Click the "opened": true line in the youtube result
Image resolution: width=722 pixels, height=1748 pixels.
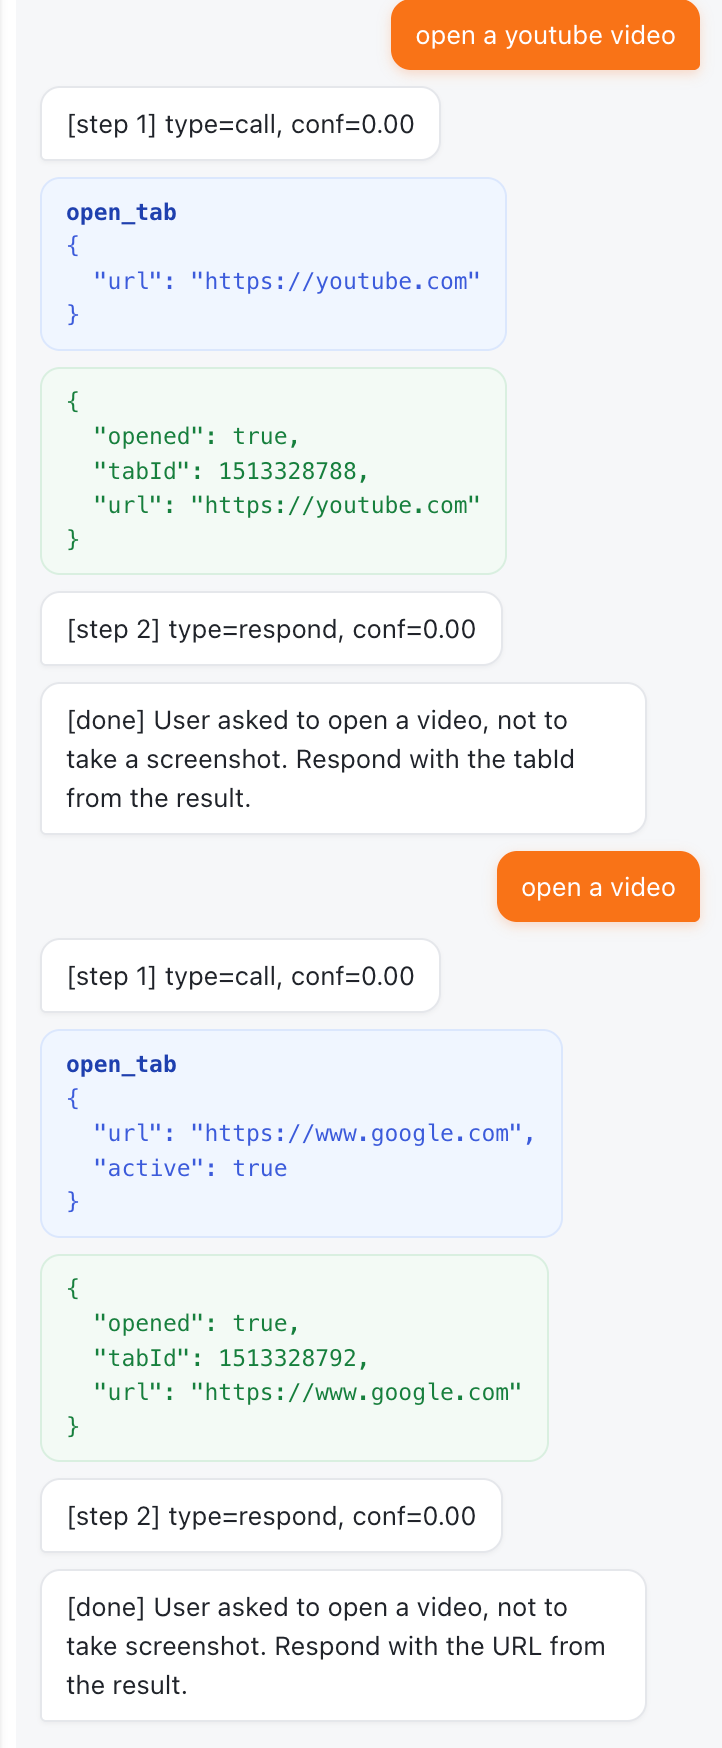(196, 436)
